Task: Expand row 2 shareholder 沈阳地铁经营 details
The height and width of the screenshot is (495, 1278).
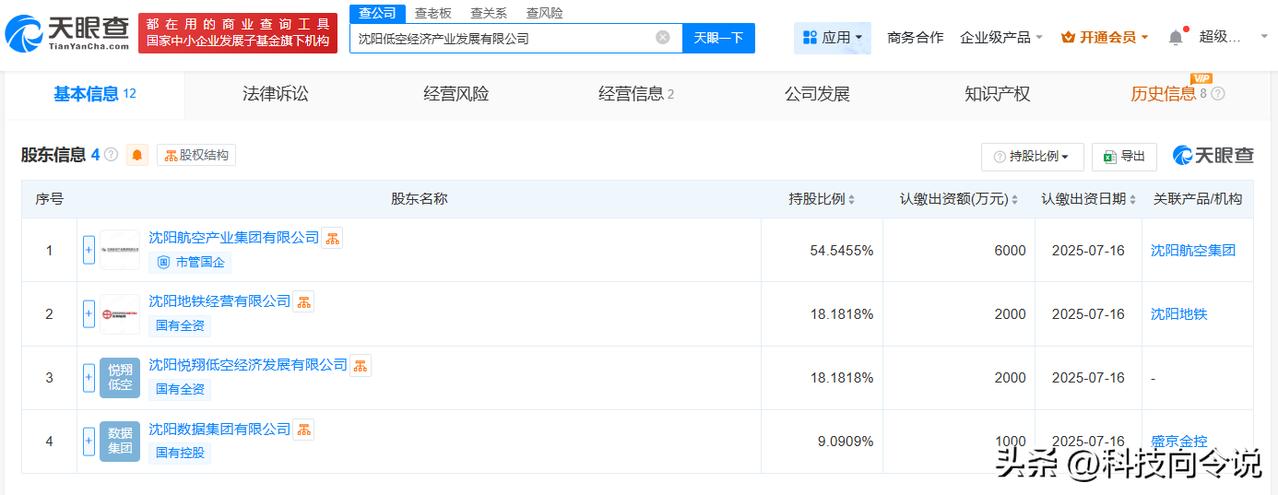Action: [89, 314]
